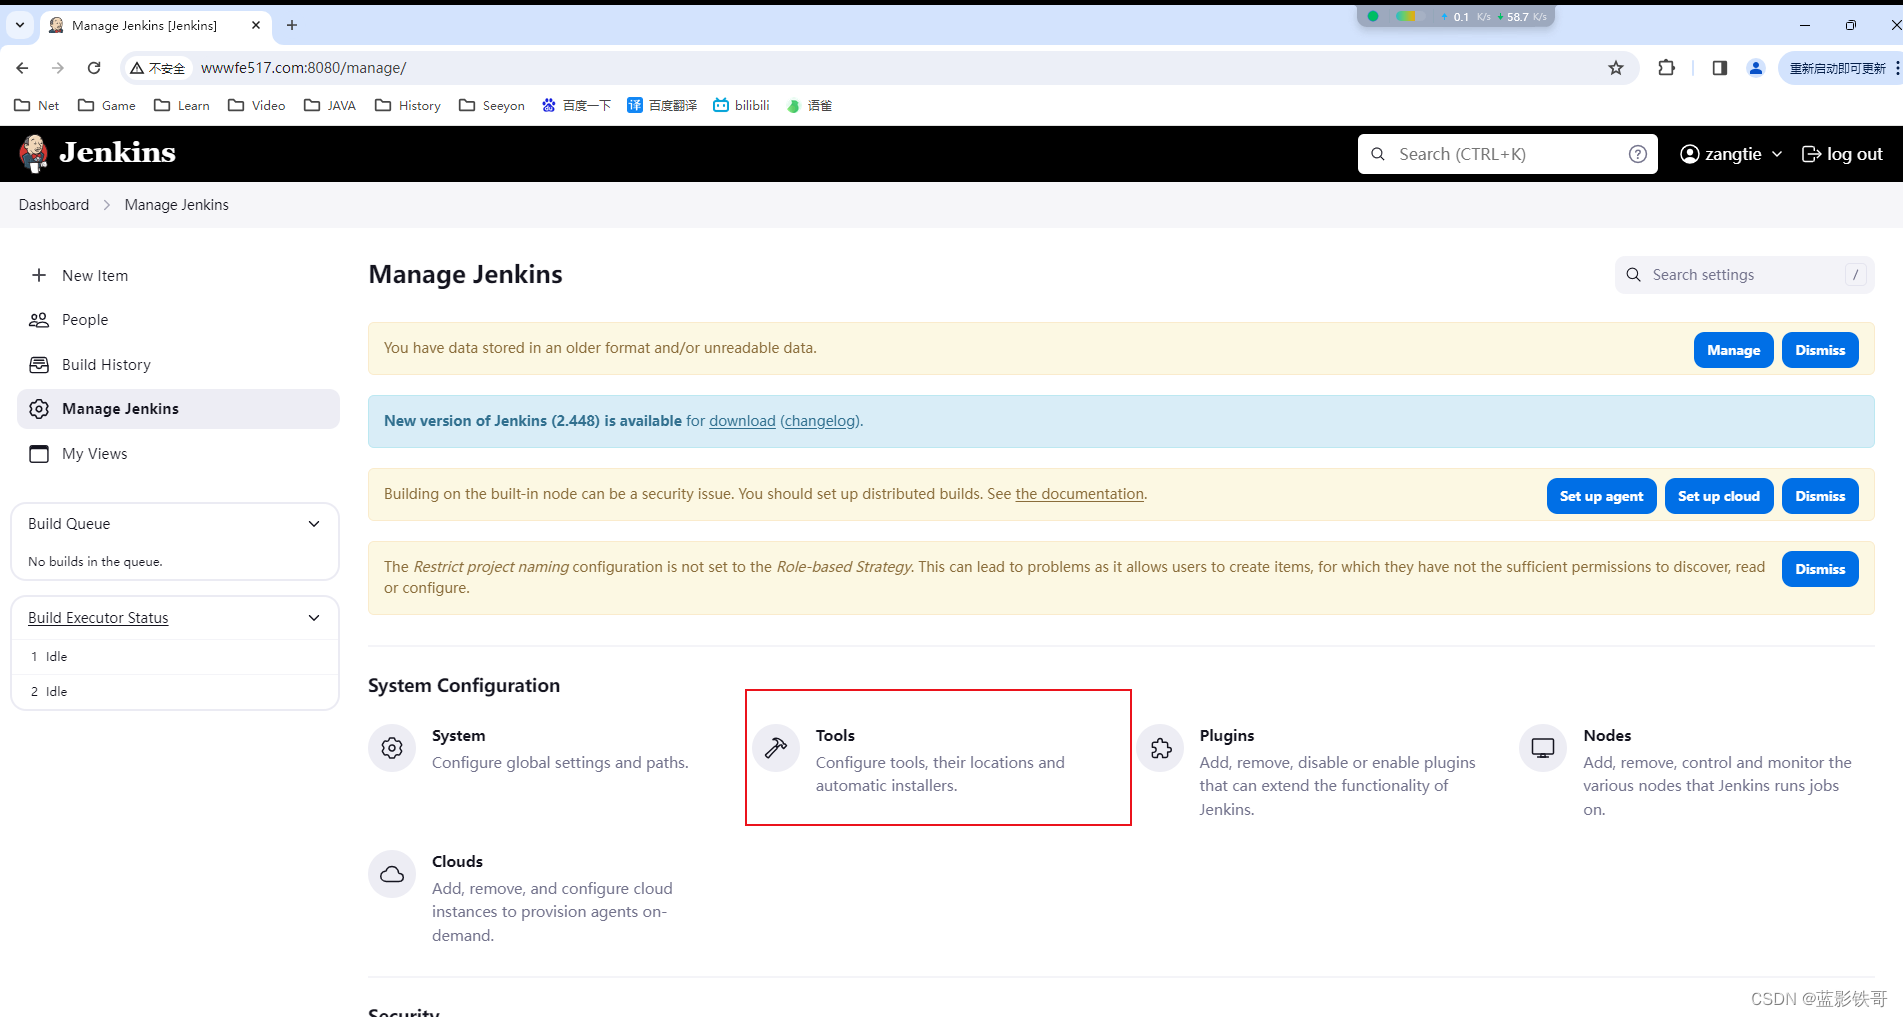This screenshot has height=1017, width=1903.
Task: Open the changelog link
Action: click(x=820, y=421)
